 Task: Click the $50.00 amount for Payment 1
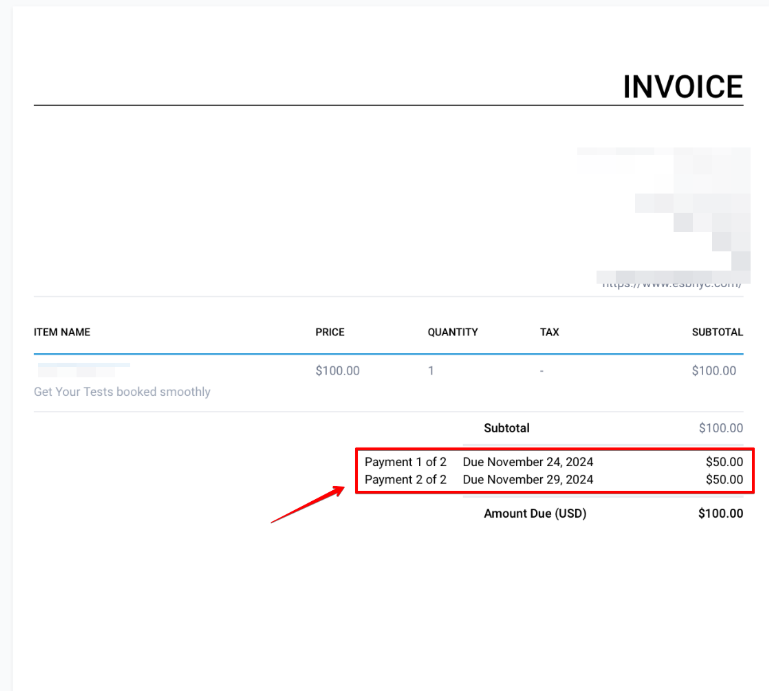pos(724,462)
